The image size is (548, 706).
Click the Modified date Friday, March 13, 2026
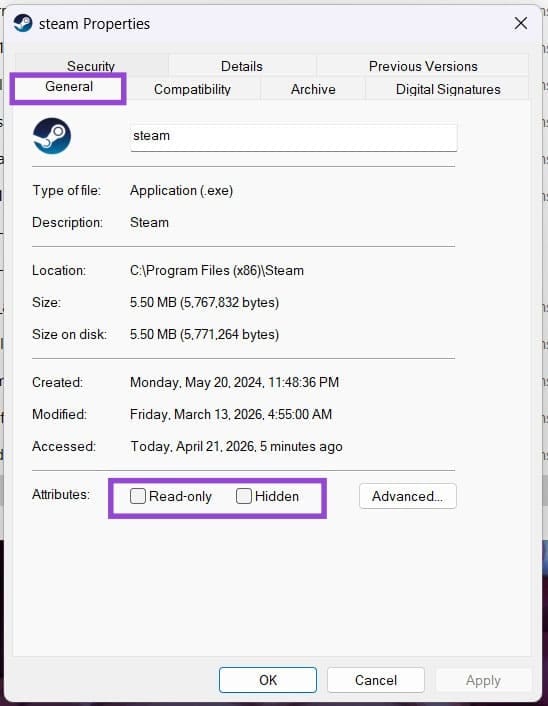coord(231,414)
